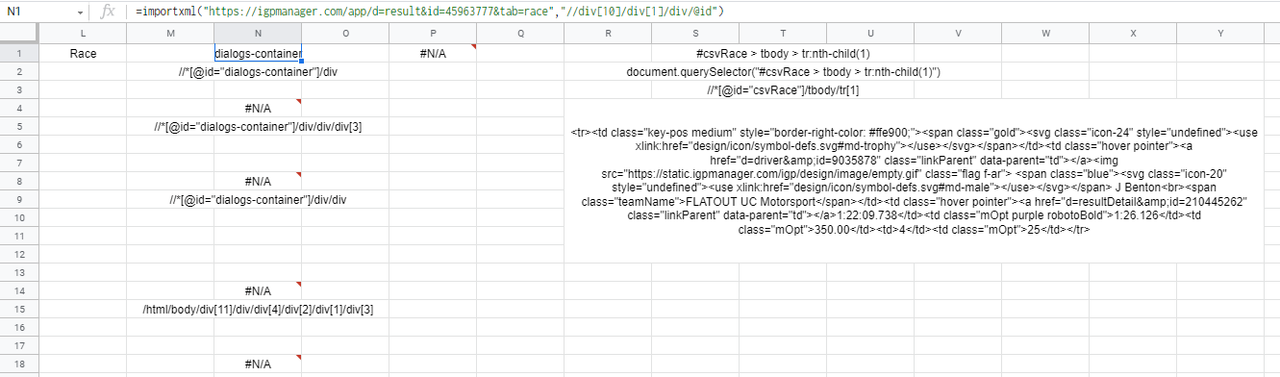The width and height of the screenshot is (1280, 377).
Task: Select row 9 header
Action: [x=20, y=199]
